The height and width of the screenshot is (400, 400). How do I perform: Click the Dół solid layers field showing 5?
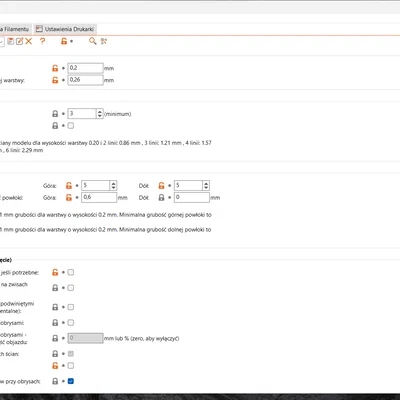point(188,186)
